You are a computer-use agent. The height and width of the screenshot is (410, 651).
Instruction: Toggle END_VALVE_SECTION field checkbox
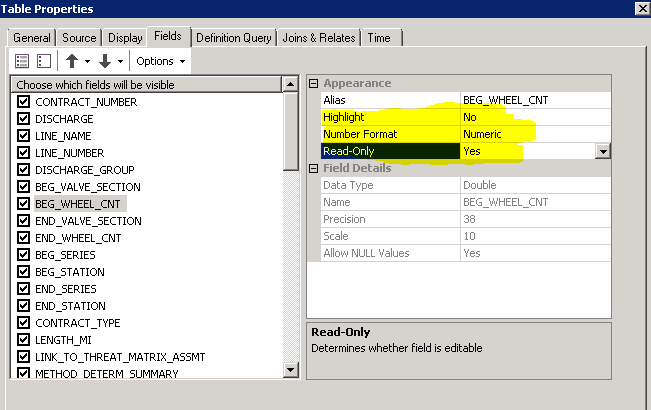(24, 221)
